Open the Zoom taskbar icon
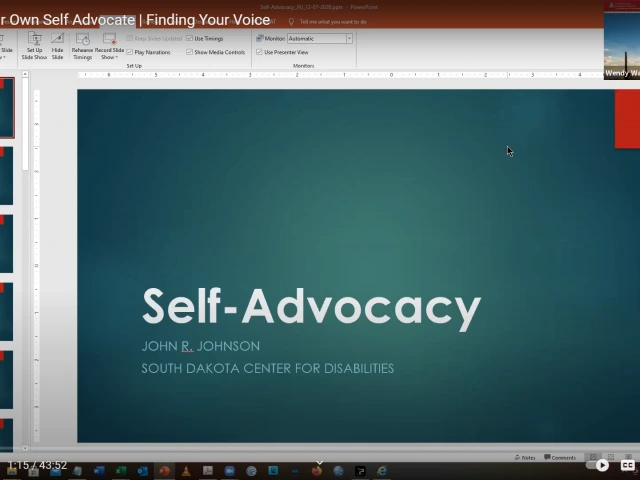This screenshot has width=640, height=480. pos(229,471)
